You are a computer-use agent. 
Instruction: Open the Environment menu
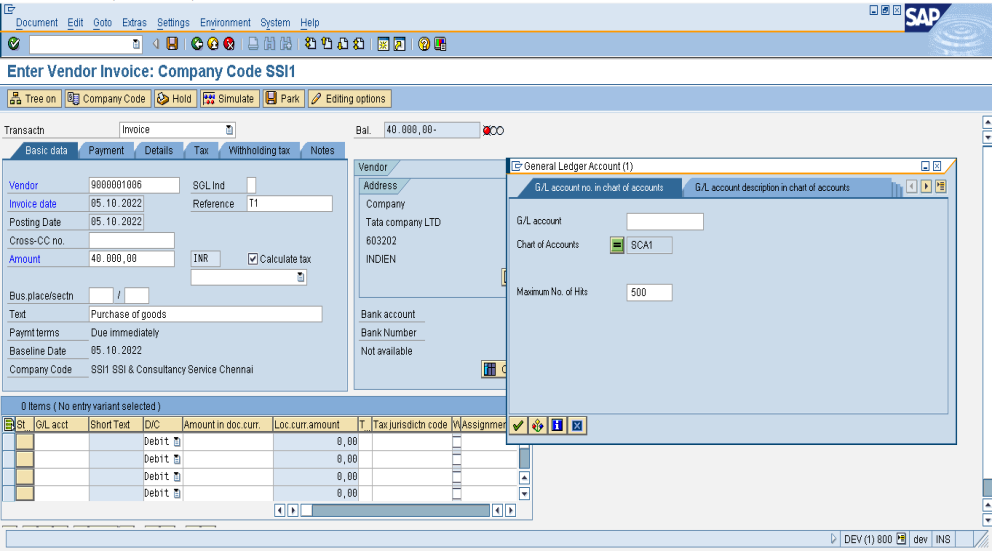tap(225, 22)
